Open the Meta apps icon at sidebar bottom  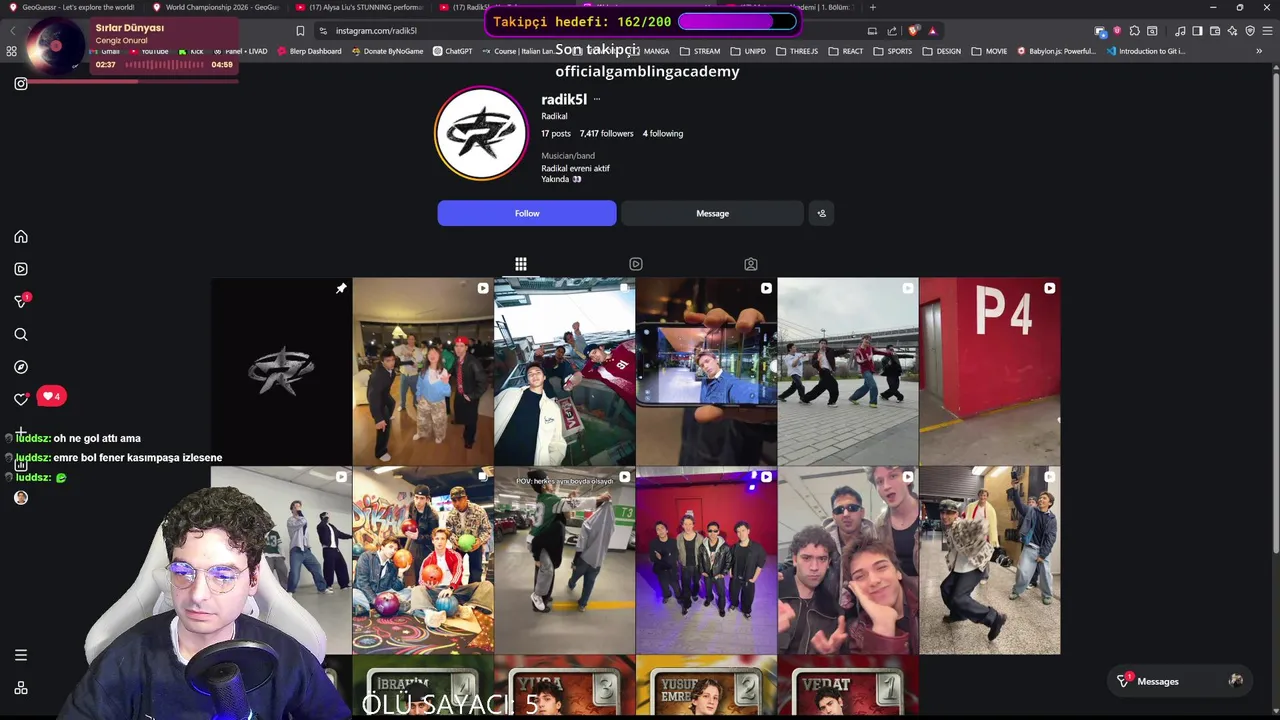(21, 688)
